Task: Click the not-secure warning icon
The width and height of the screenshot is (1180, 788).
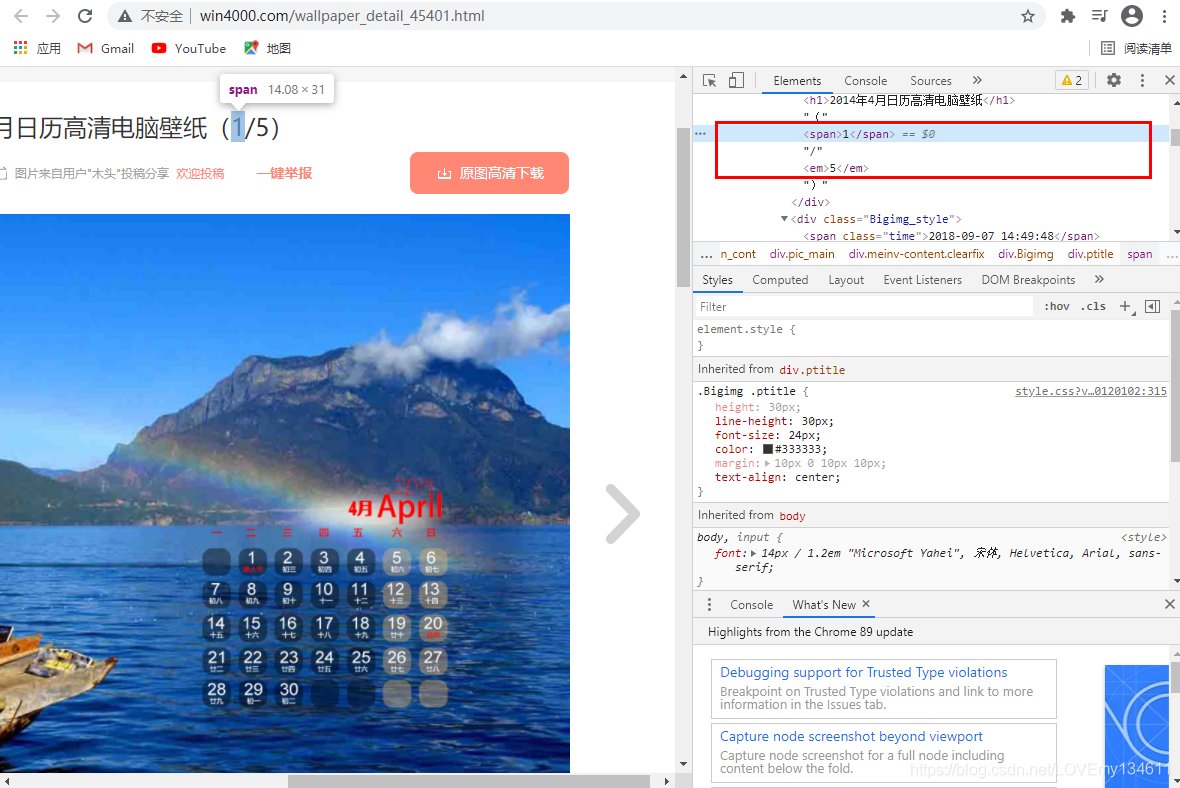Action: [125, 16]
